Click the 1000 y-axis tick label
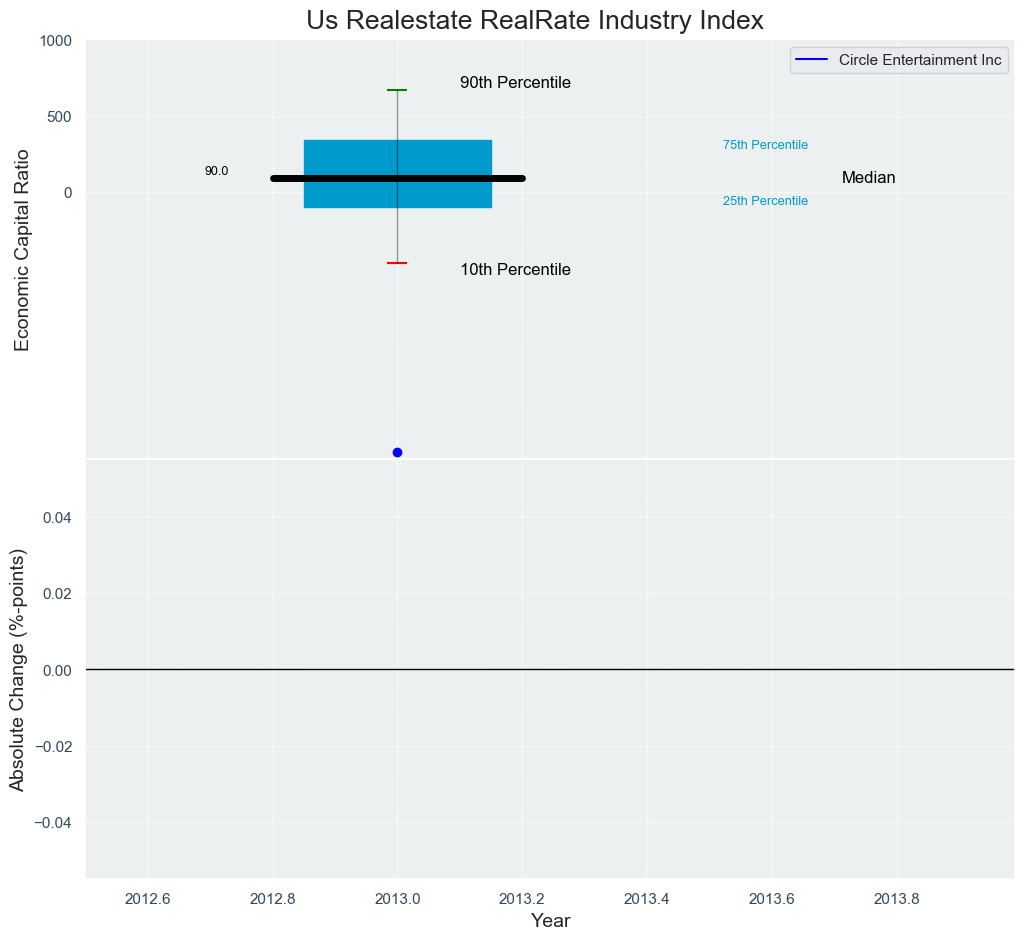1025x940 pixels. [x=55, y=41]
